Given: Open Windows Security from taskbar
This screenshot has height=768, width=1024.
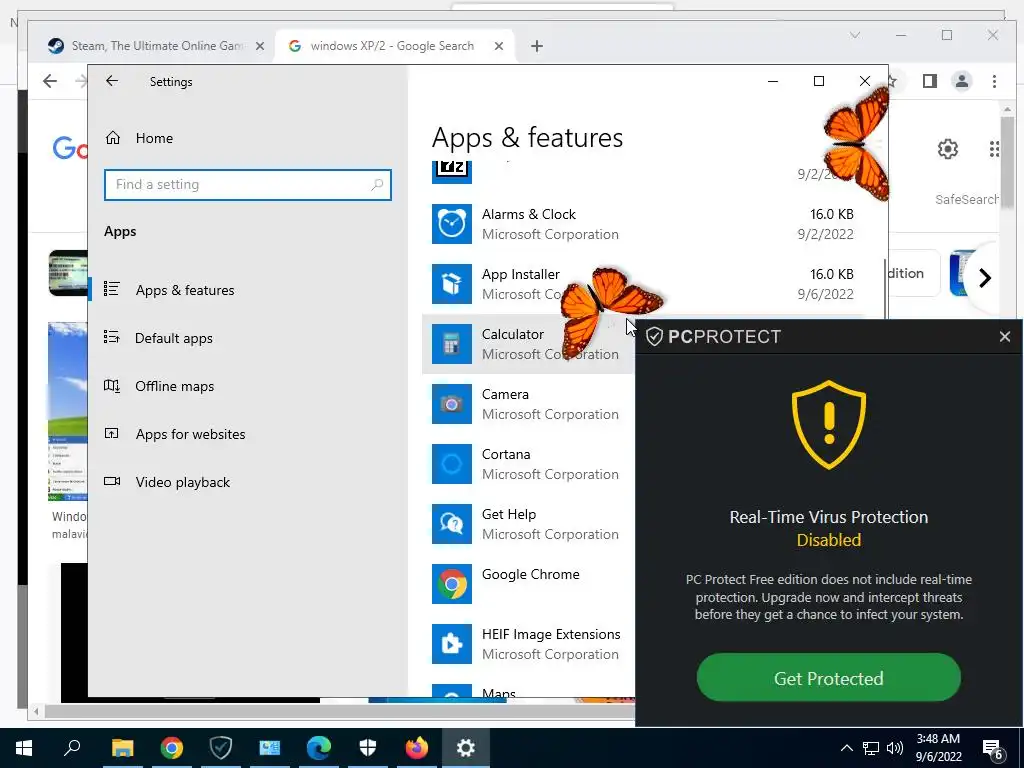Looking at the screenshot, I should (x=368, y=748).
